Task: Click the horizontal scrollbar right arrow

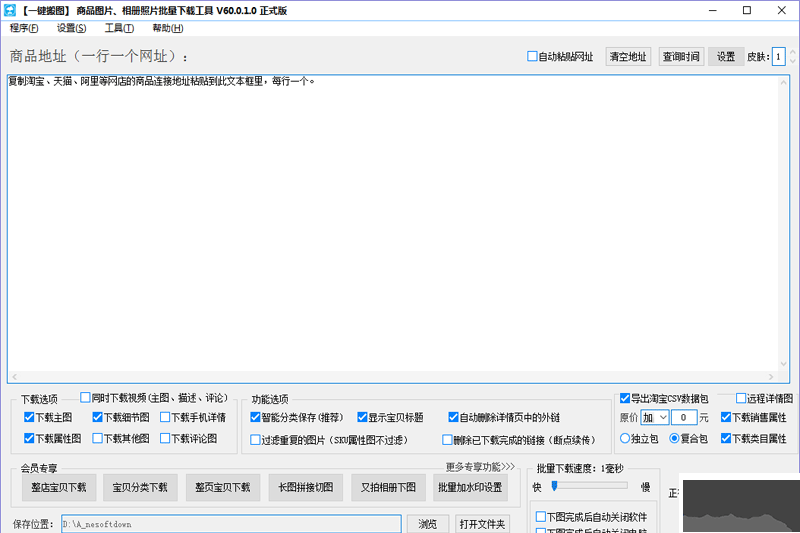Action: [x=771, y=377]
